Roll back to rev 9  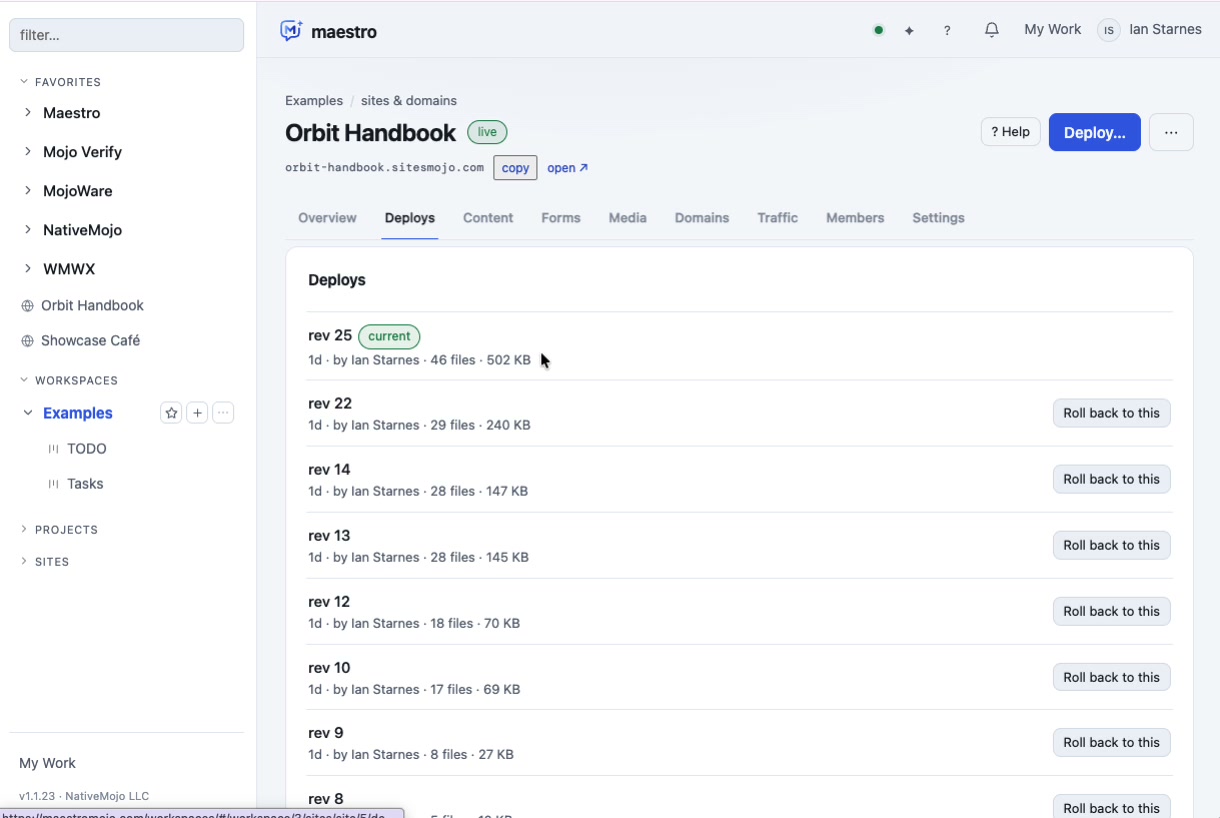[1112, 742]
